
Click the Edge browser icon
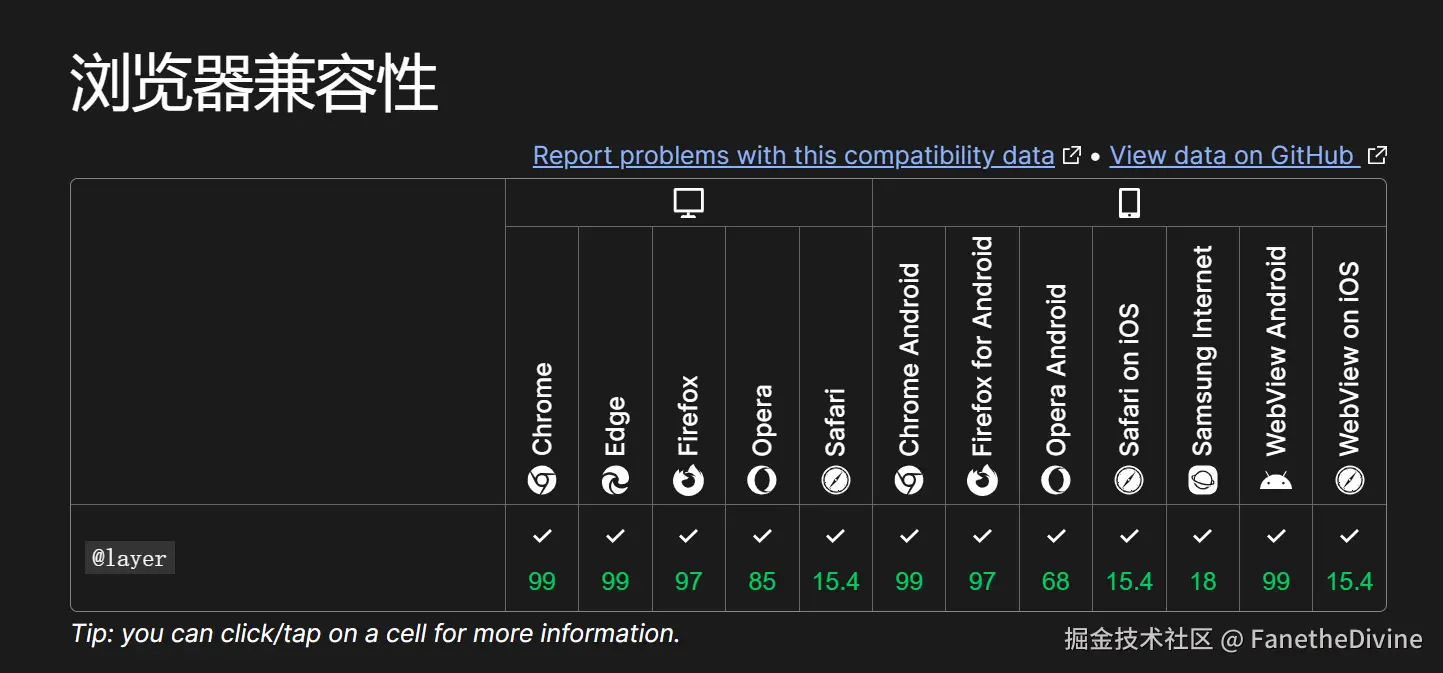tap(615, 481)
